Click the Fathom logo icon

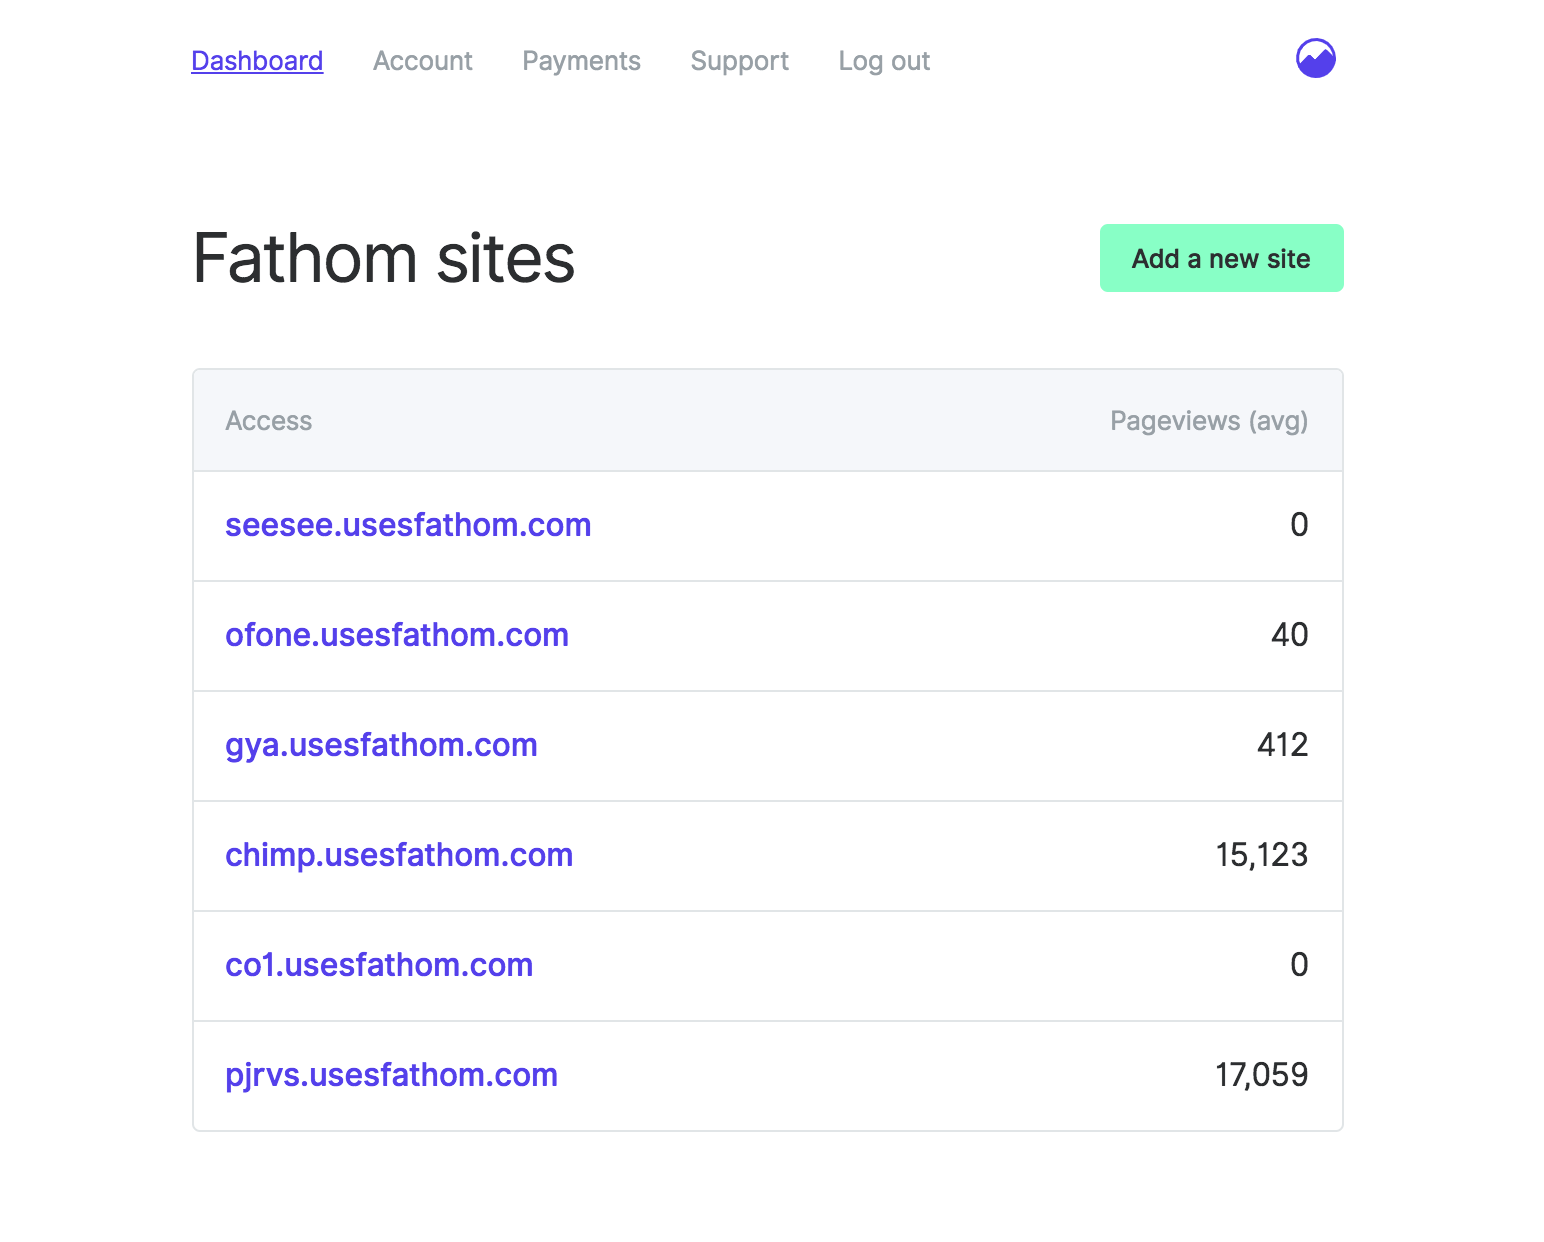coord(1316,58)
